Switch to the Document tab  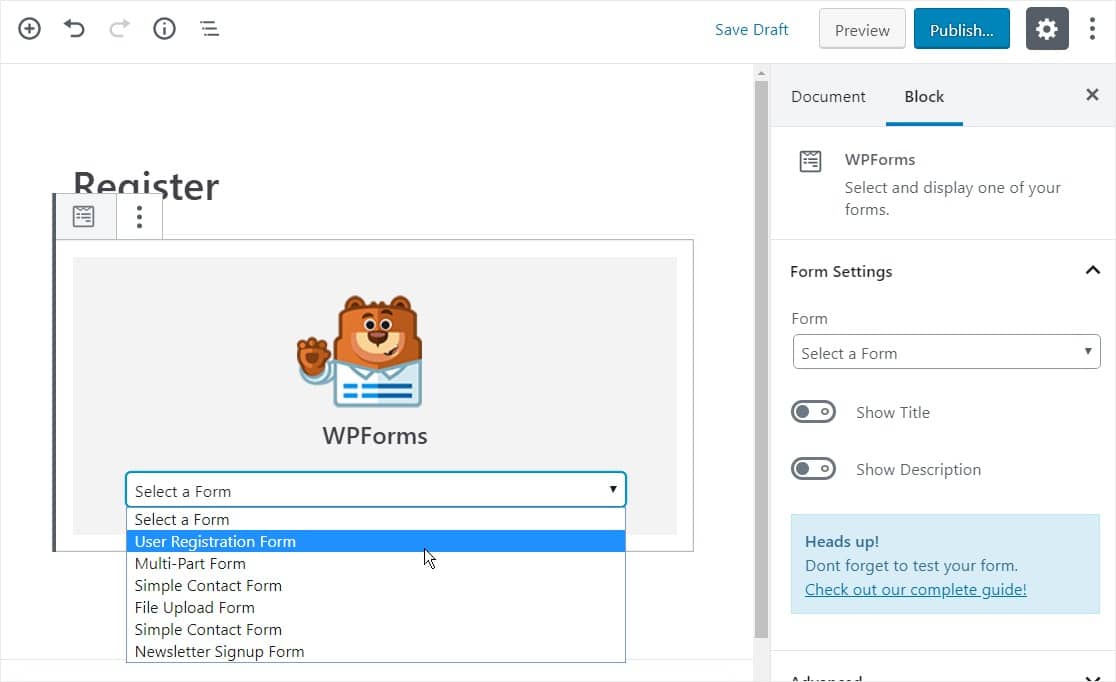click(828, 96)
